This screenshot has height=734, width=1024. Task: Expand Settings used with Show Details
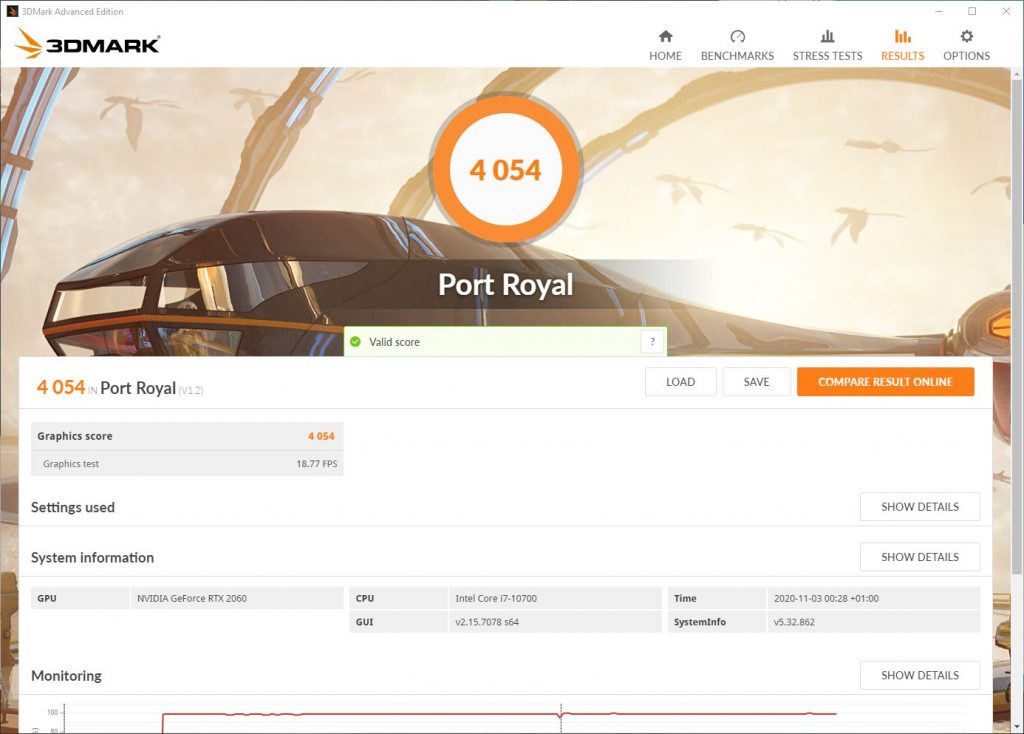(920, 507)
